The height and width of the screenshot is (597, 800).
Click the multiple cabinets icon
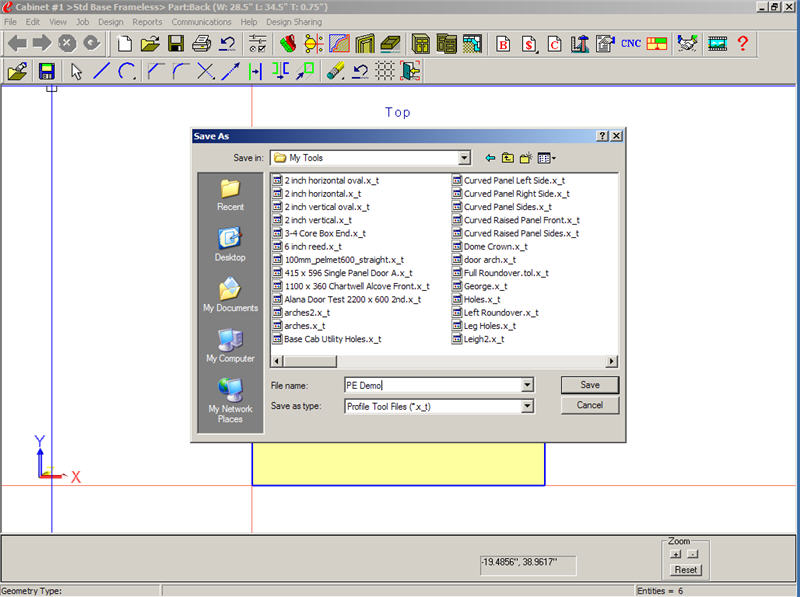tap(446, 43)
